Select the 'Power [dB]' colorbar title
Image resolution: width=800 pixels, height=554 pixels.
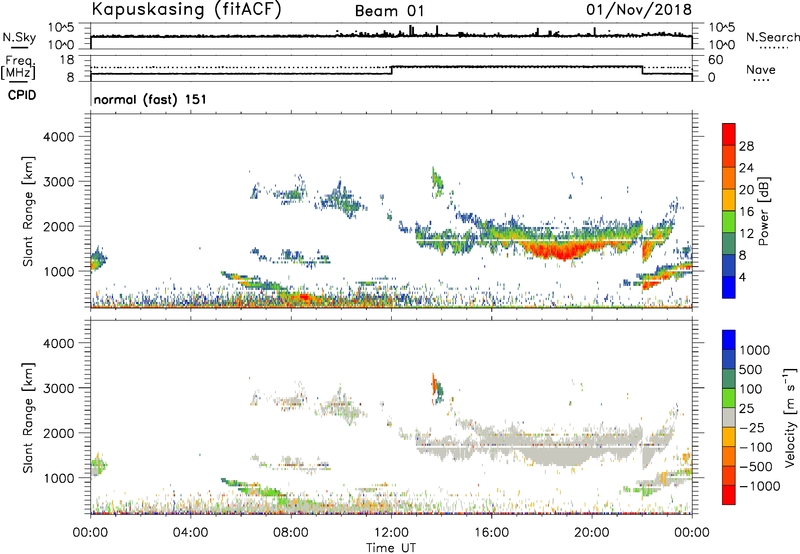763,211
